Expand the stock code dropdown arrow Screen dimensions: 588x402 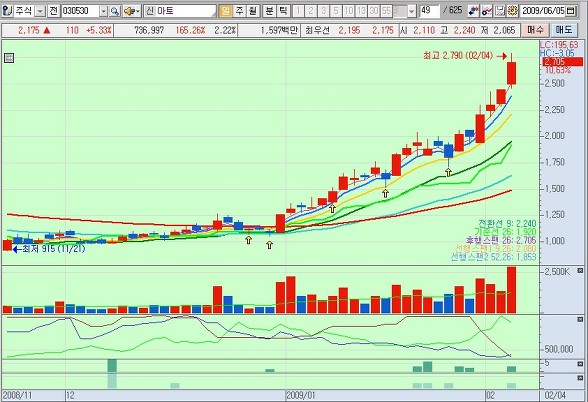coord(104,12)
